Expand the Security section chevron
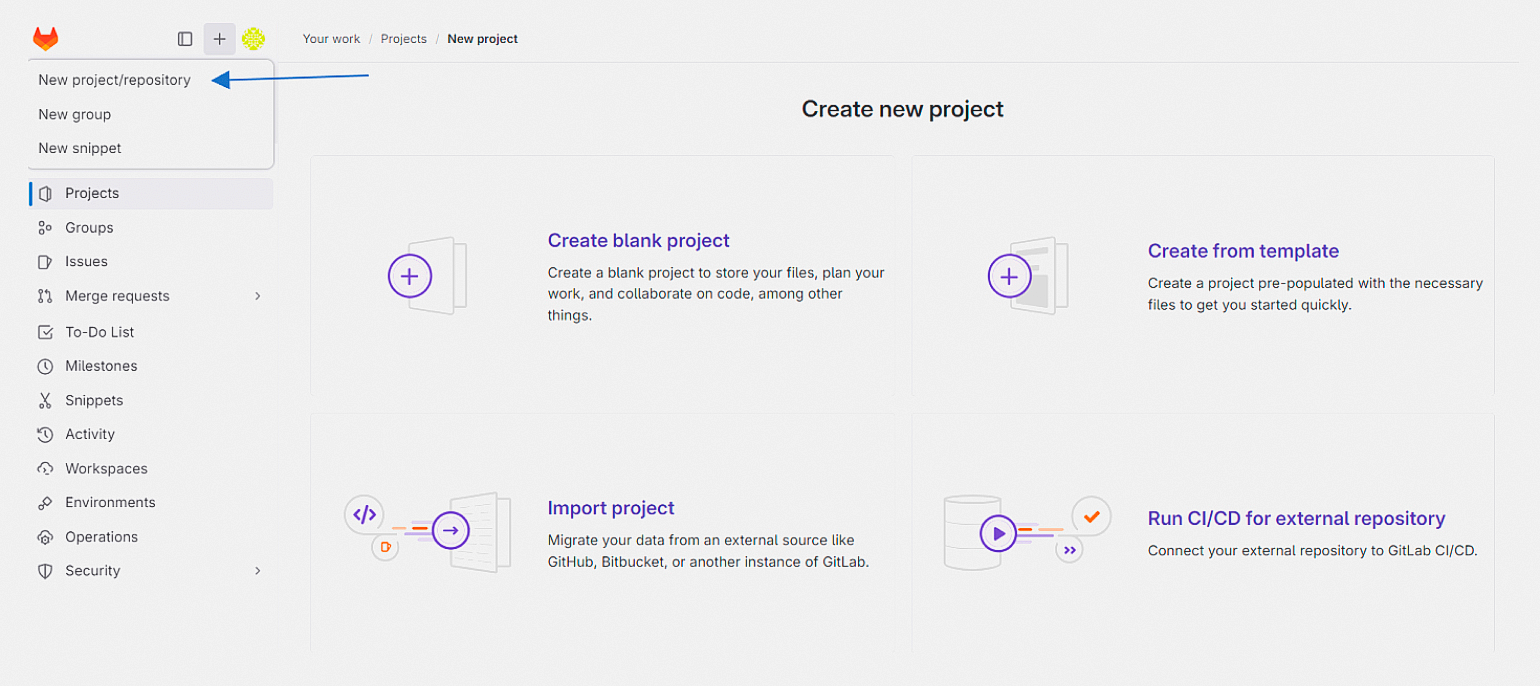This screenshot has height=686, width=1540. [257, 571]
